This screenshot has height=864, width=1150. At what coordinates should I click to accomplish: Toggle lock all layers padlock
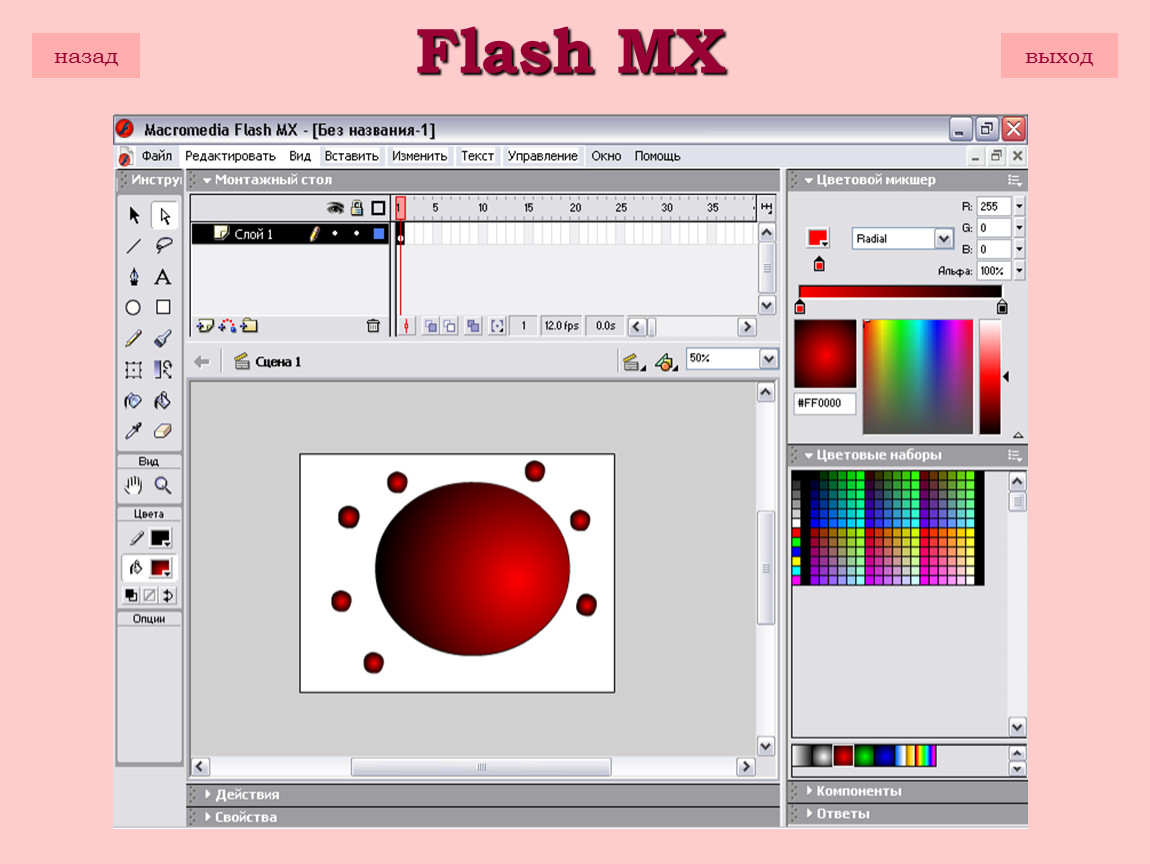pos(357,208)
